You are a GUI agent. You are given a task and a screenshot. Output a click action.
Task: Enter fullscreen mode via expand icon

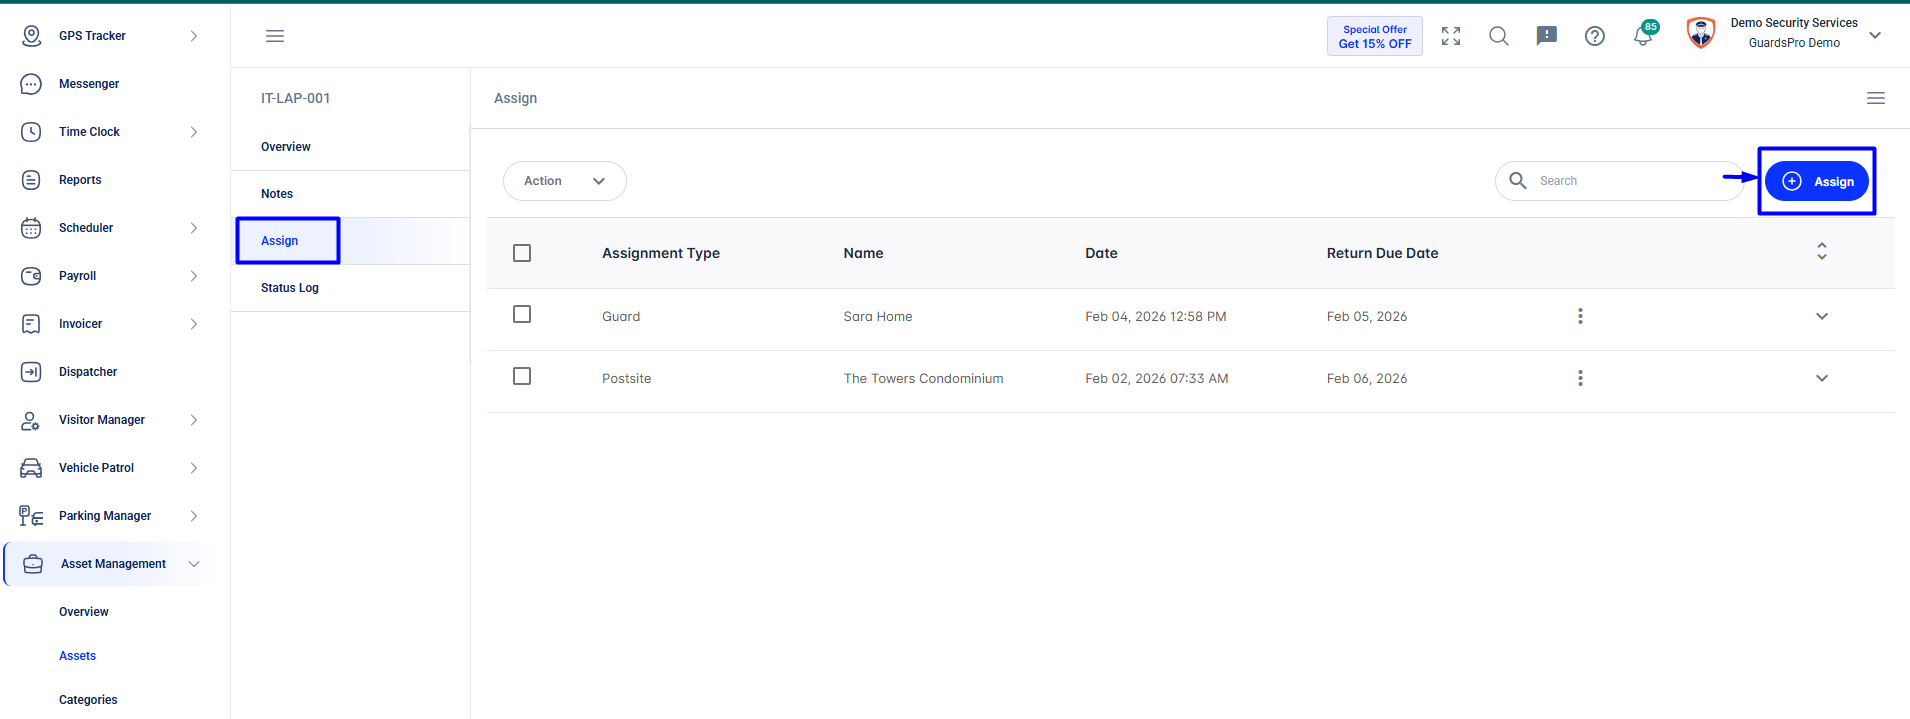(1451, 36)
